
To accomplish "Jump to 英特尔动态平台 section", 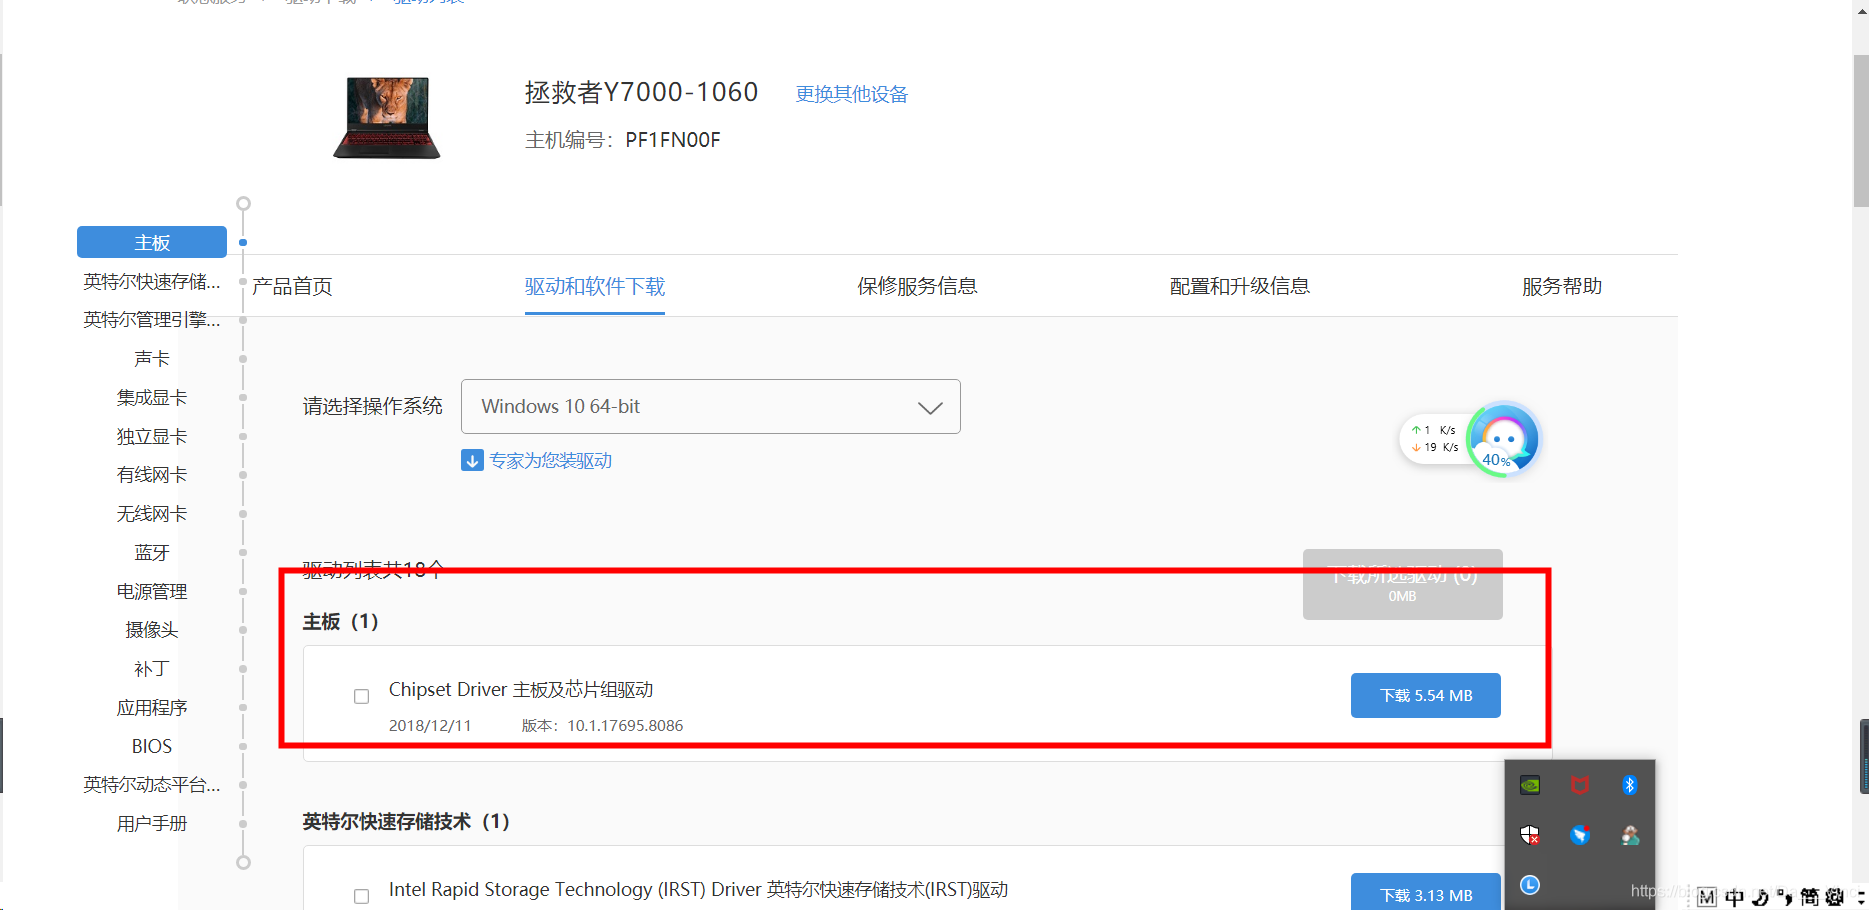I will coord(152,784).
